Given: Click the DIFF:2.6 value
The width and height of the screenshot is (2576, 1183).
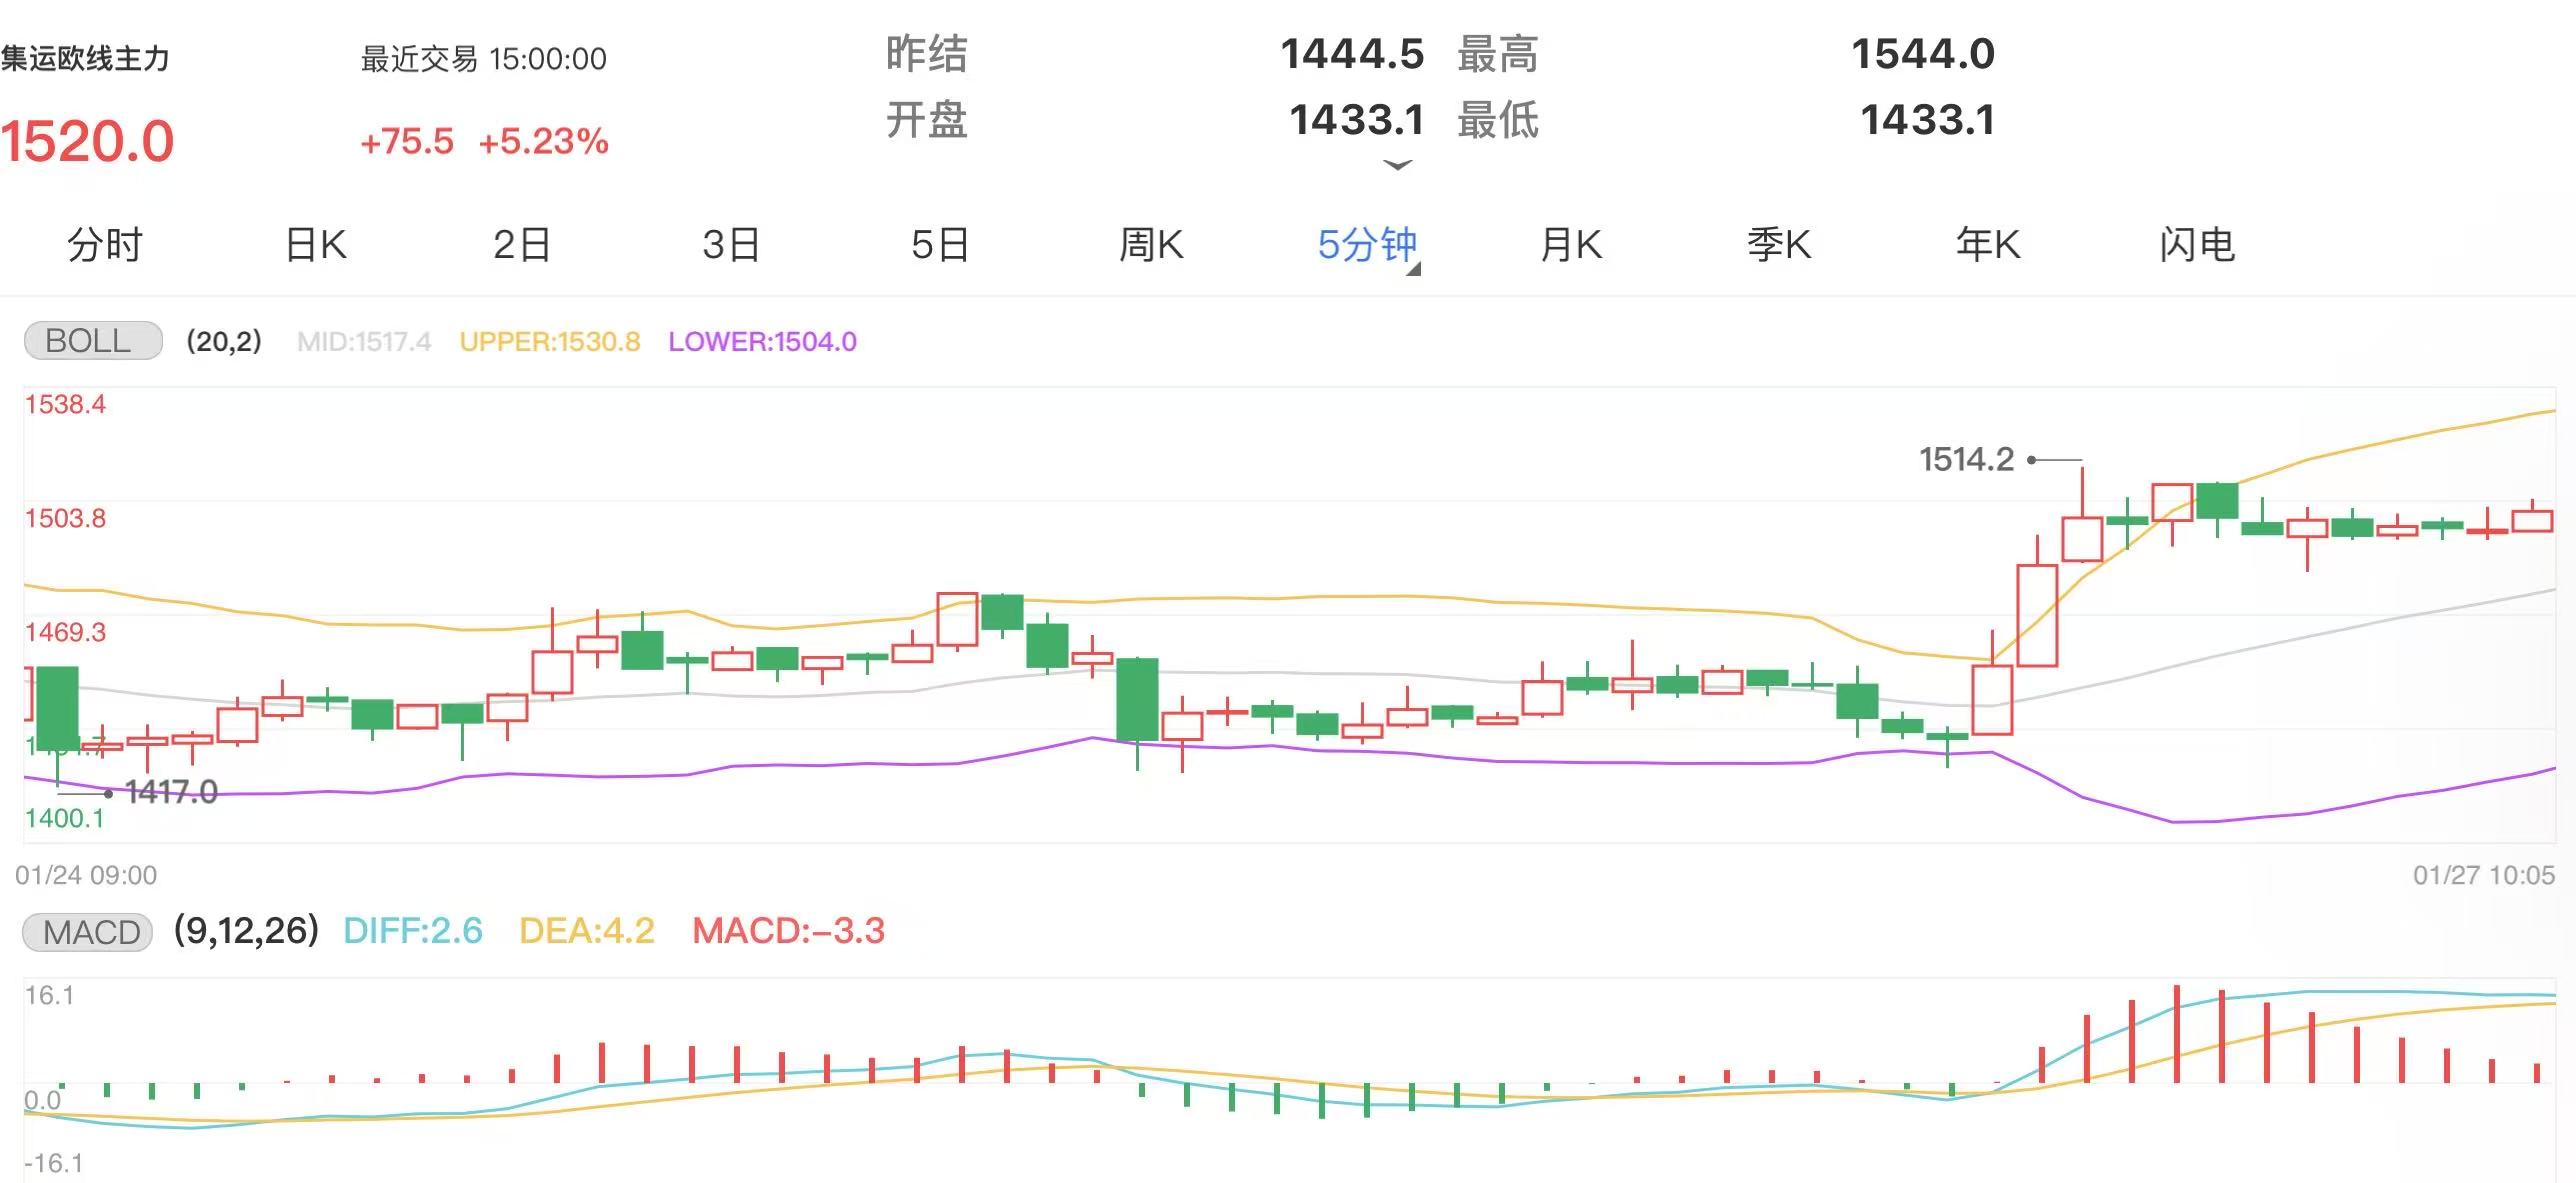Looking at the screenshot, I should 413,931.
